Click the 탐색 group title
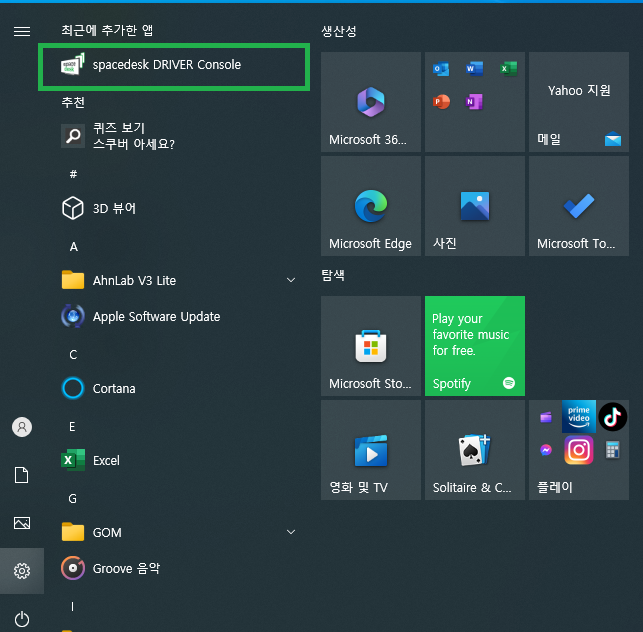 coord(333,275)
